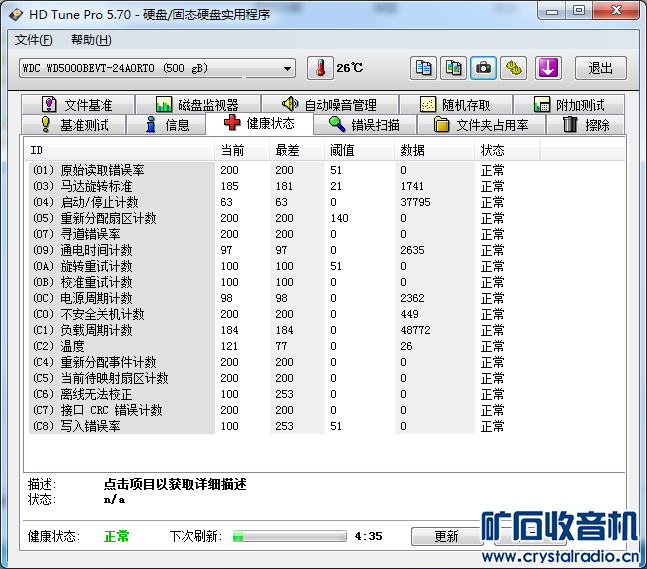The width and height of the screenshot is (647, 569).
Task: Sort by the ID column header
Action: click(119, 150)
